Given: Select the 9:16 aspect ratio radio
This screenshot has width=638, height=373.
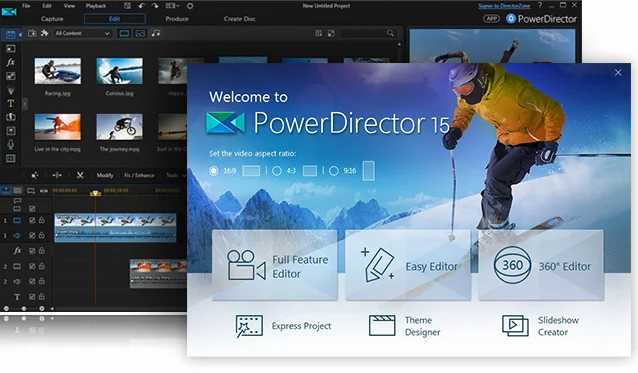Looking at the screenshot, I should click(334, 171).
